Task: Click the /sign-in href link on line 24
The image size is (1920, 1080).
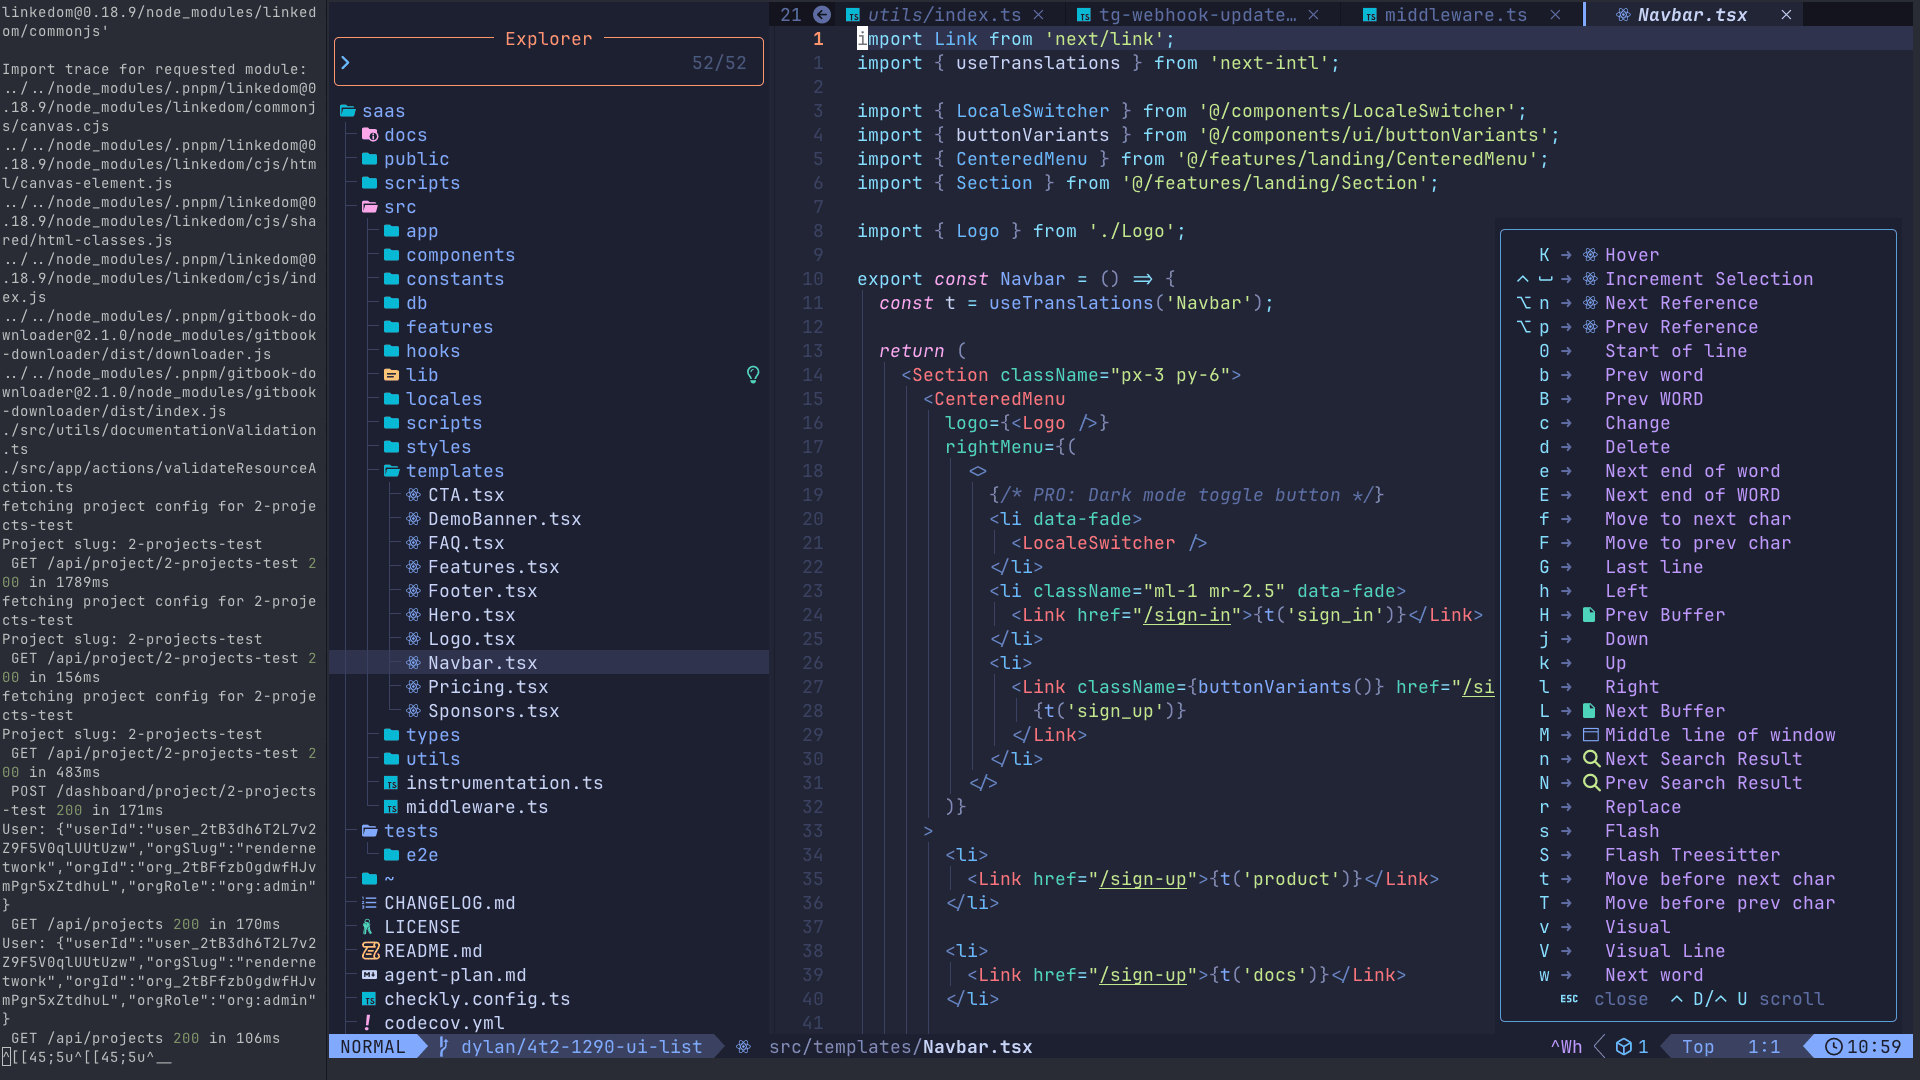Action: [x=1186, y=615]
